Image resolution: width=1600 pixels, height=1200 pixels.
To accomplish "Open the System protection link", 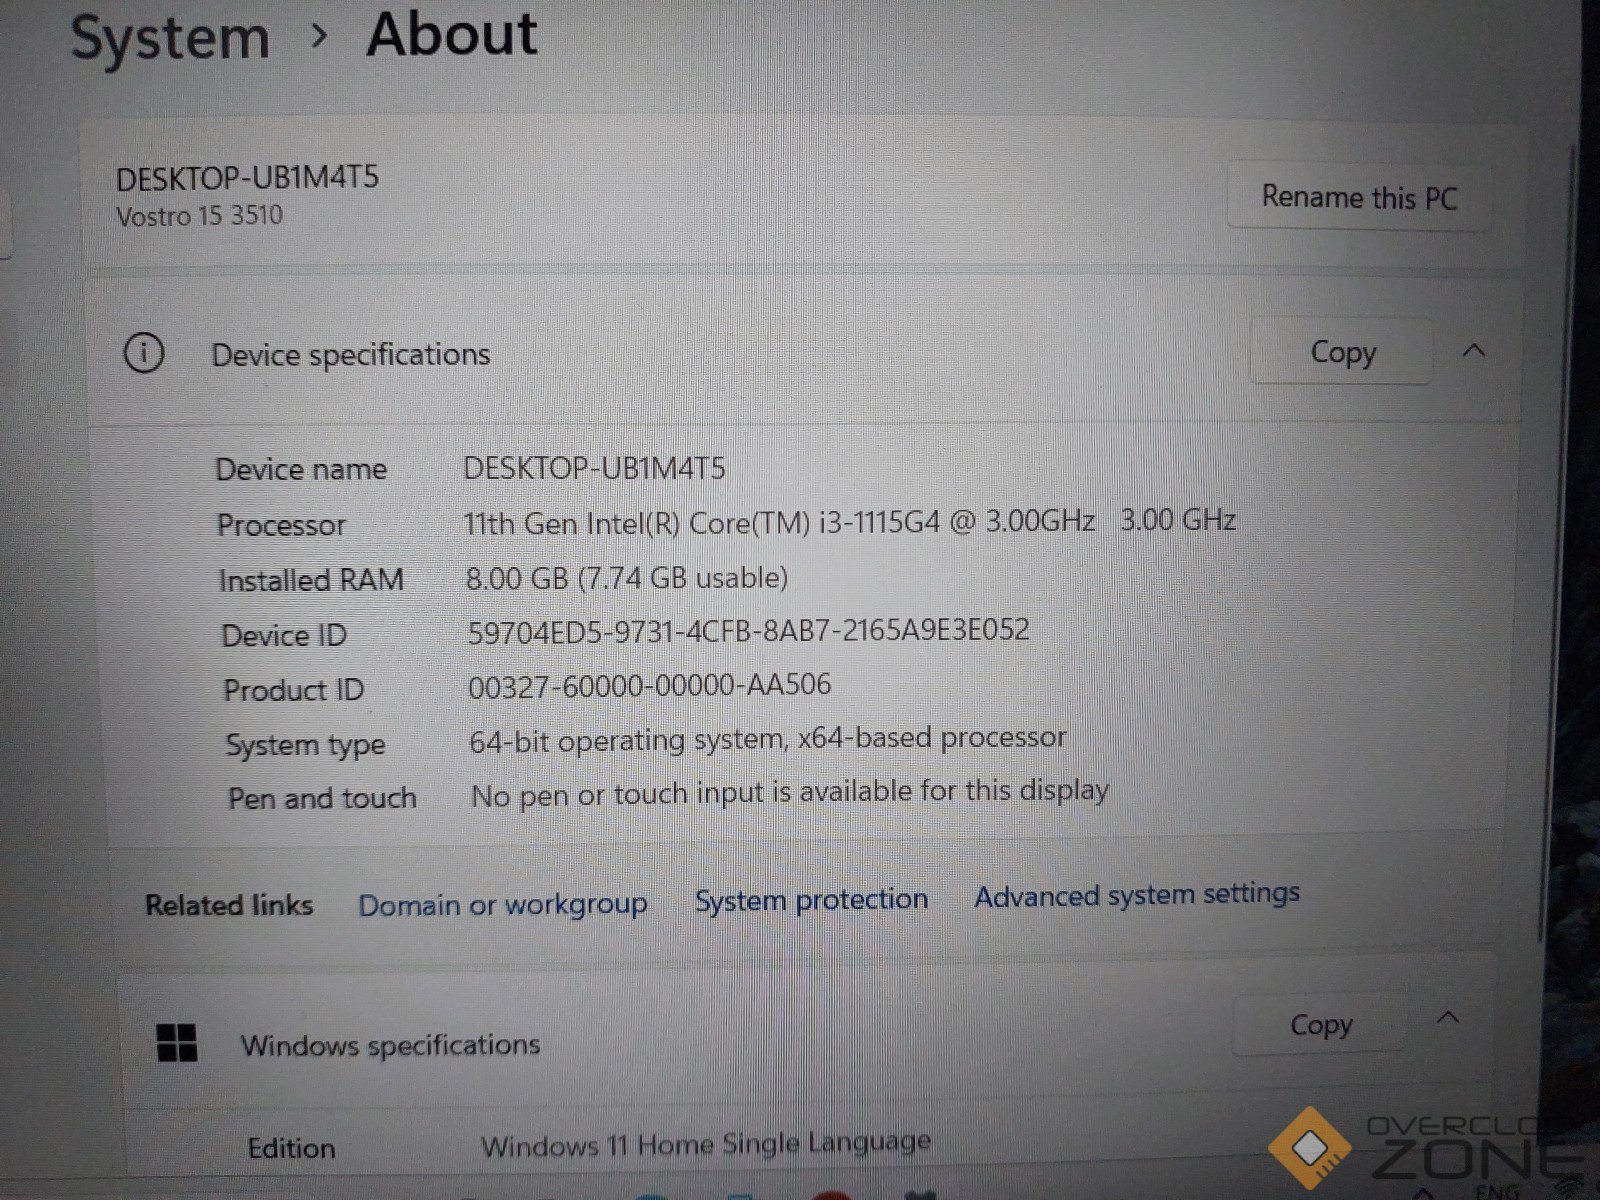I will pos(811,900).
